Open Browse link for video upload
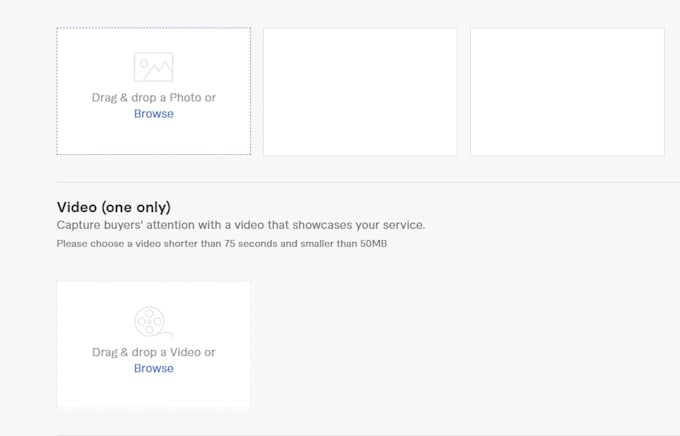This screenshot has width=680, height=436. (154, 368)
